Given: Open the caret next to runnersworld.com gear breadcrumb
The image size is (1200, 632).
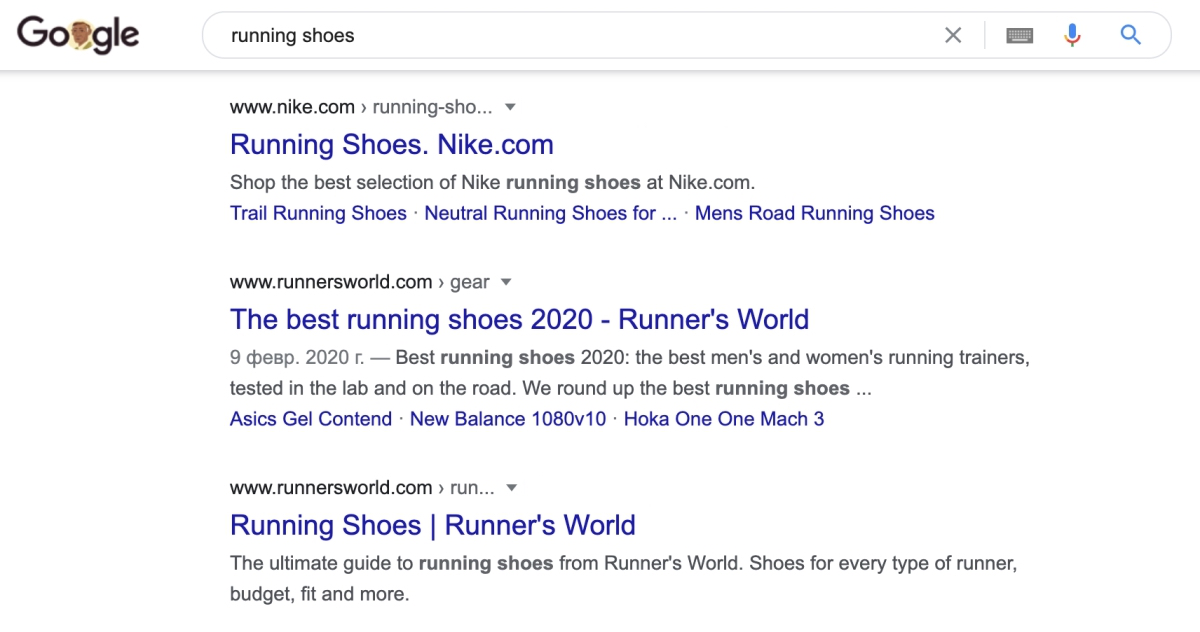Looking at the screenshot, I should tap(506, 282).
